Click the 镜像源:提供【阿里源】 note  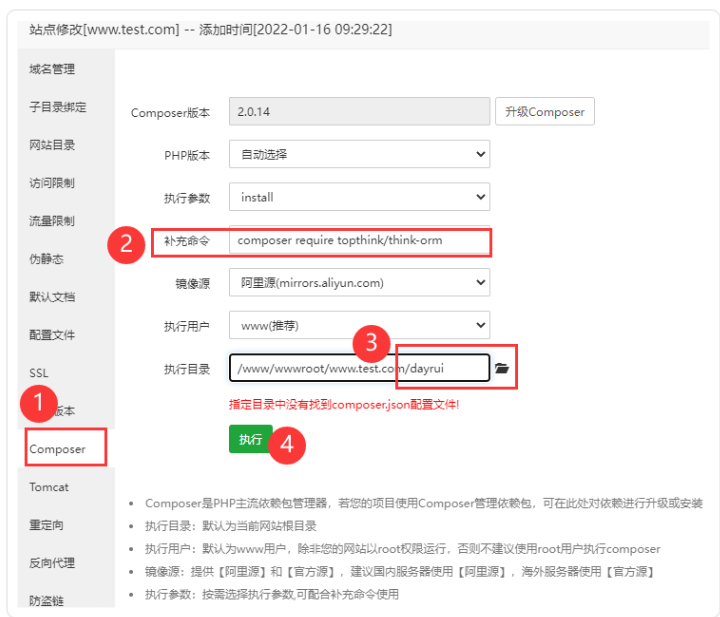pos(399,572)
